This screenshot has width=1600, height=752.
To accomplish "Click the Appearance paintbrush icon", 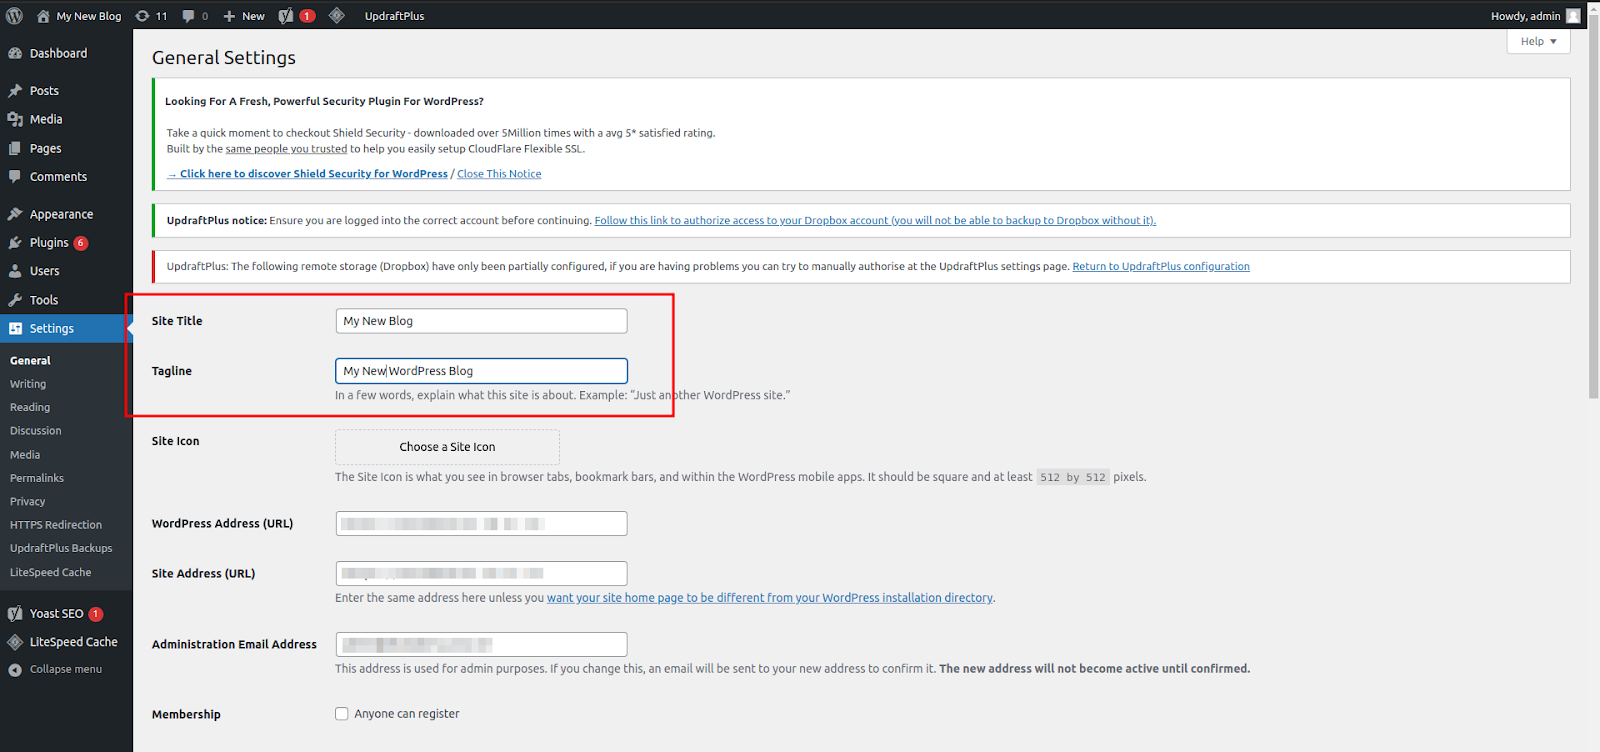I will pos(15,214).
